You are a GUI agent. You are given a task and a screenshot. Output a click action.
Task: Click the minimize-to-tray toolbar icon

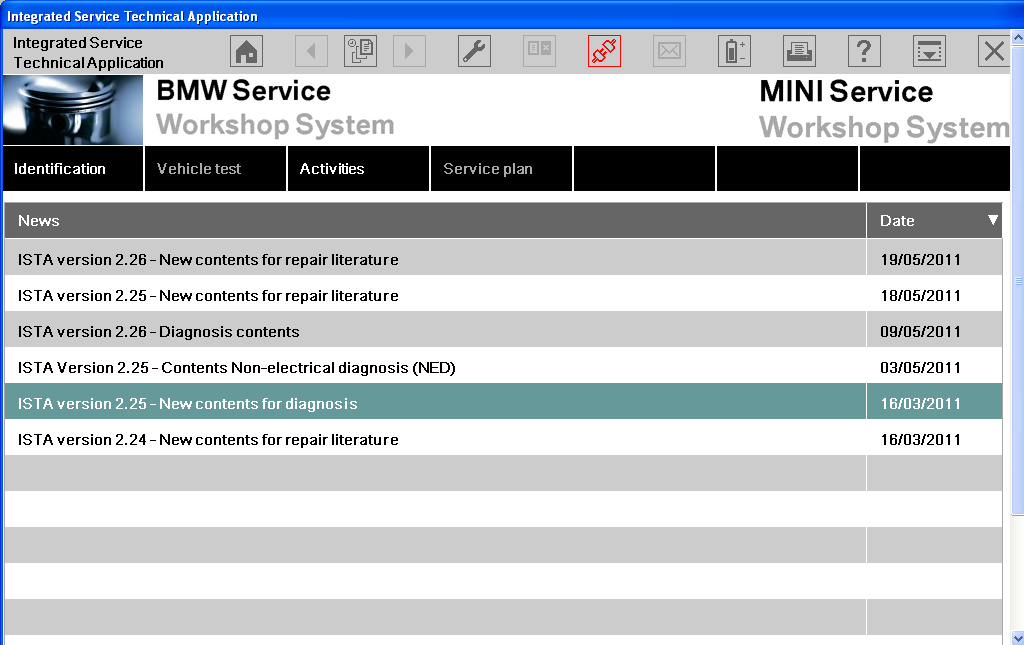point(929,51)
